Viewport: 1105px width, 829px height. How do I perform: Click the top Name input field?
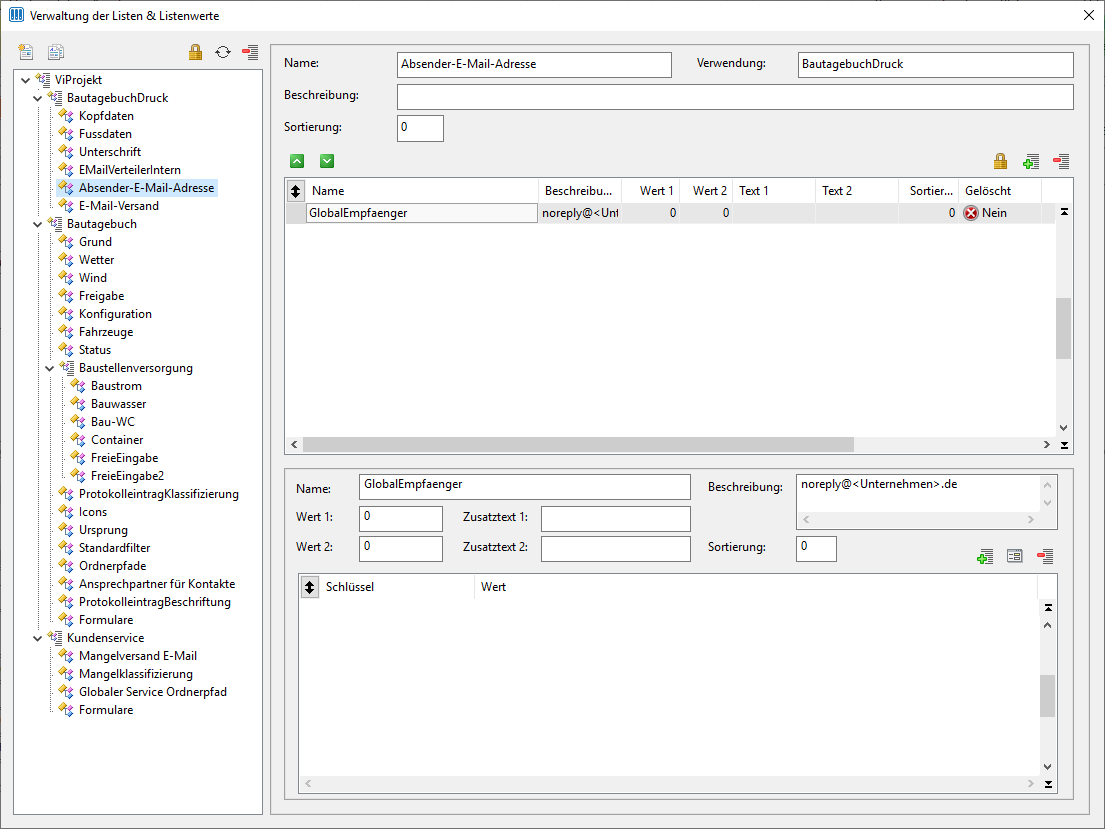click(534, 64)
